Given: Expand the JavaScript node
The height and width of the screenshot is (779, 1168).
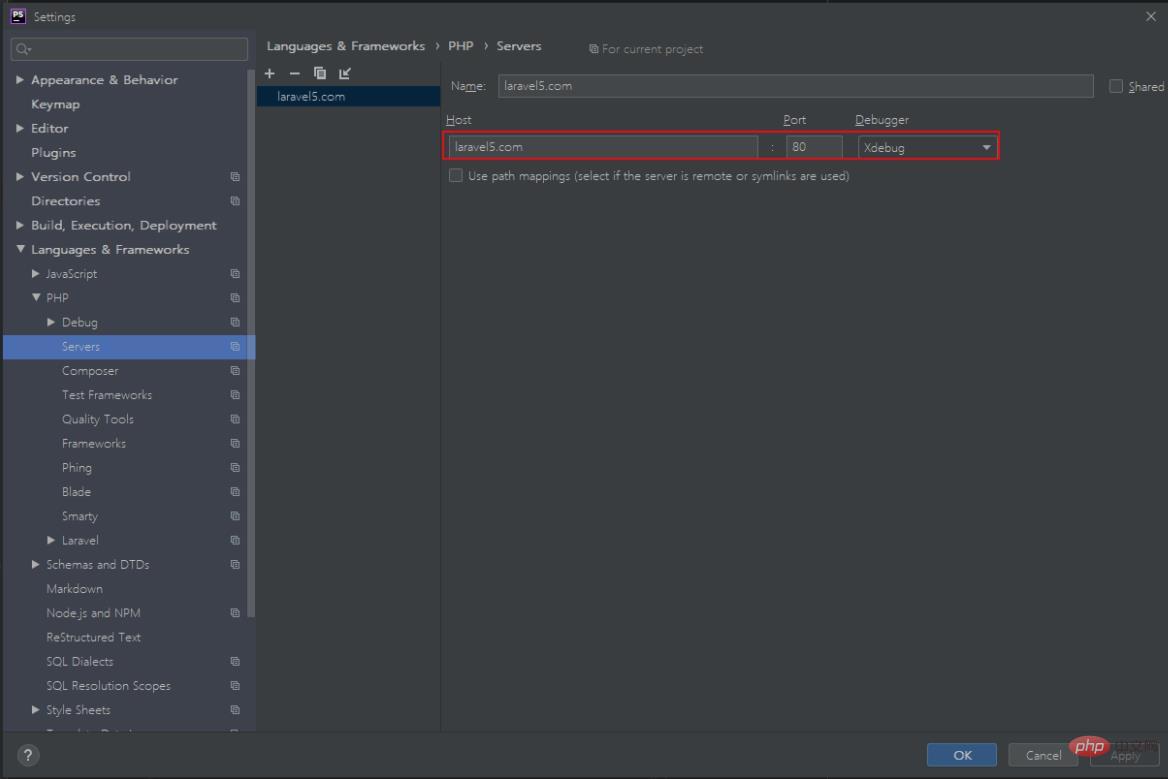Looking at the screenshot, I should [36, 273].
